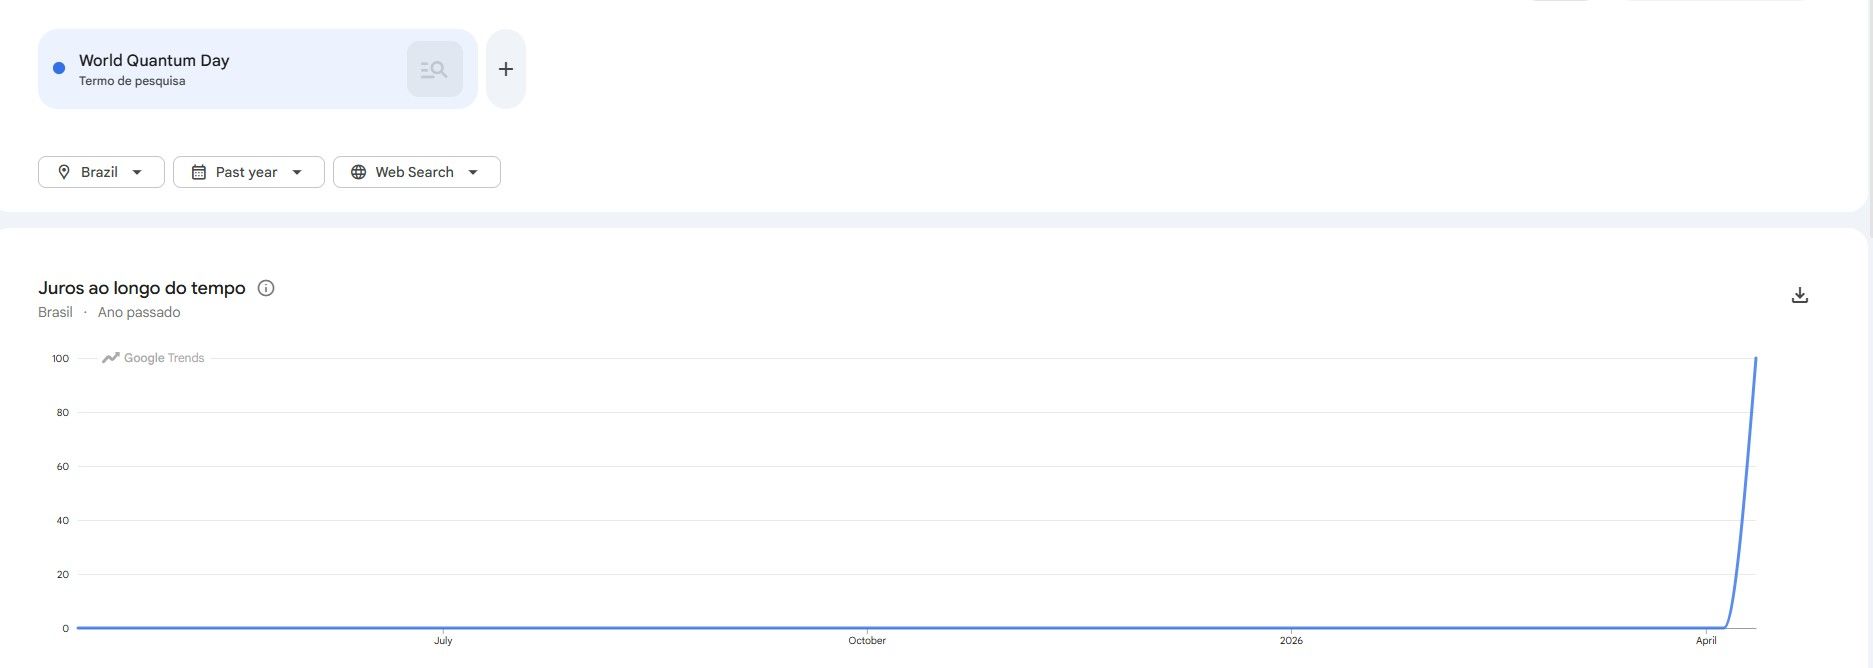Click the search-list icon in World Quantum Day chip
Image resolution: width=1873 pixels, height=668 pixels.
[x=434, y=69]
